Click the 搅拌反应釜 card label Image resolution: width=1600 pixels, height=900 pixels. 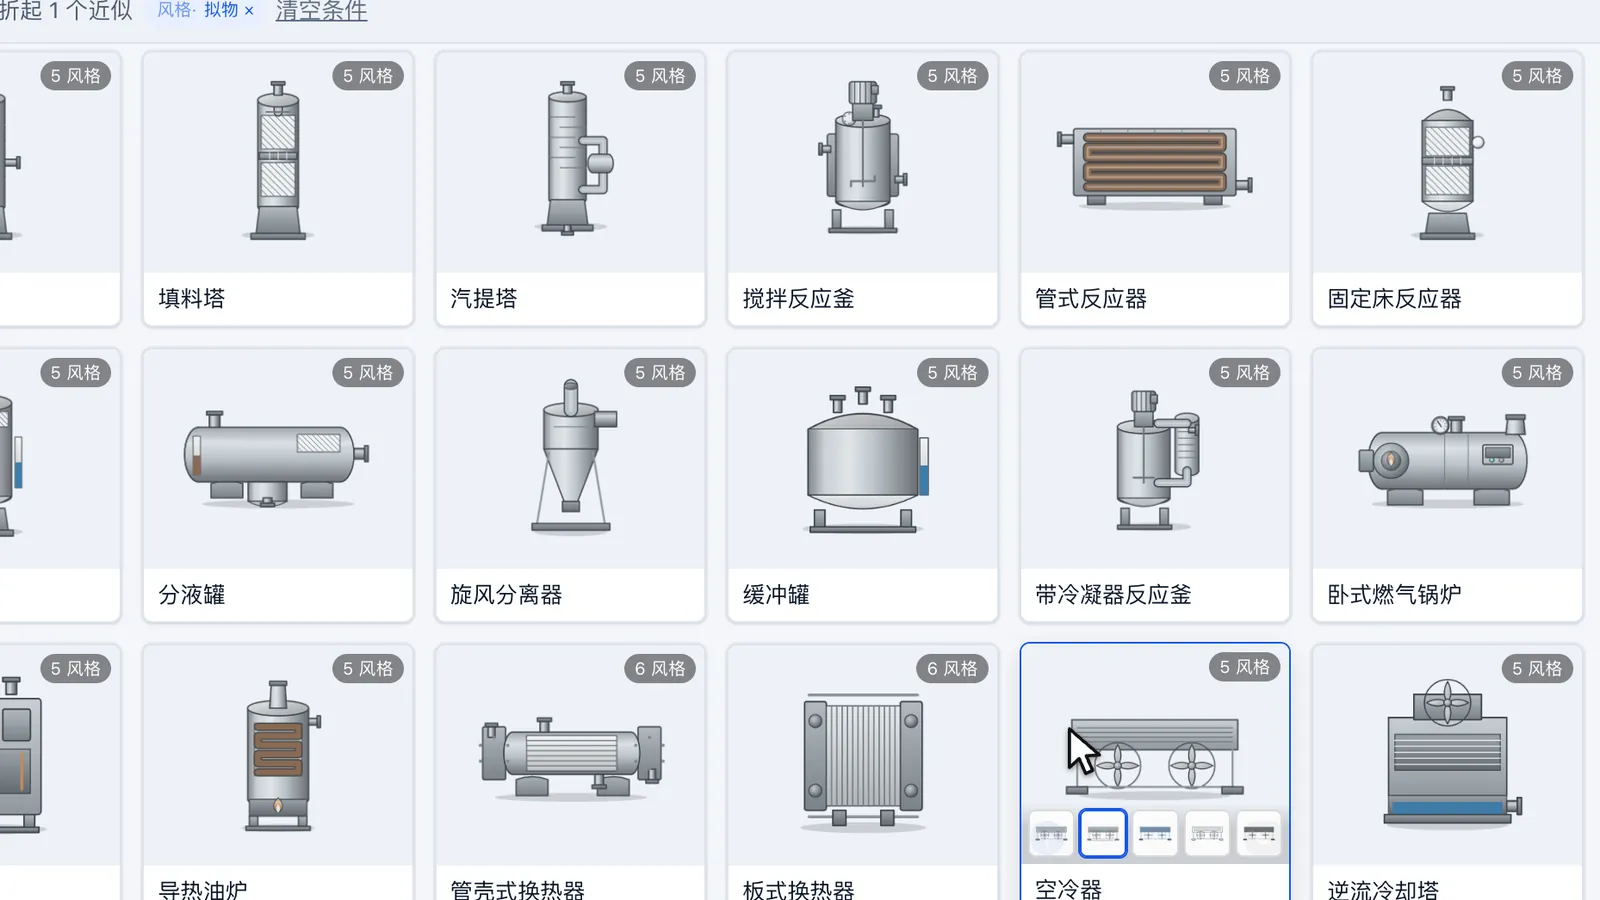coord(798,299)
